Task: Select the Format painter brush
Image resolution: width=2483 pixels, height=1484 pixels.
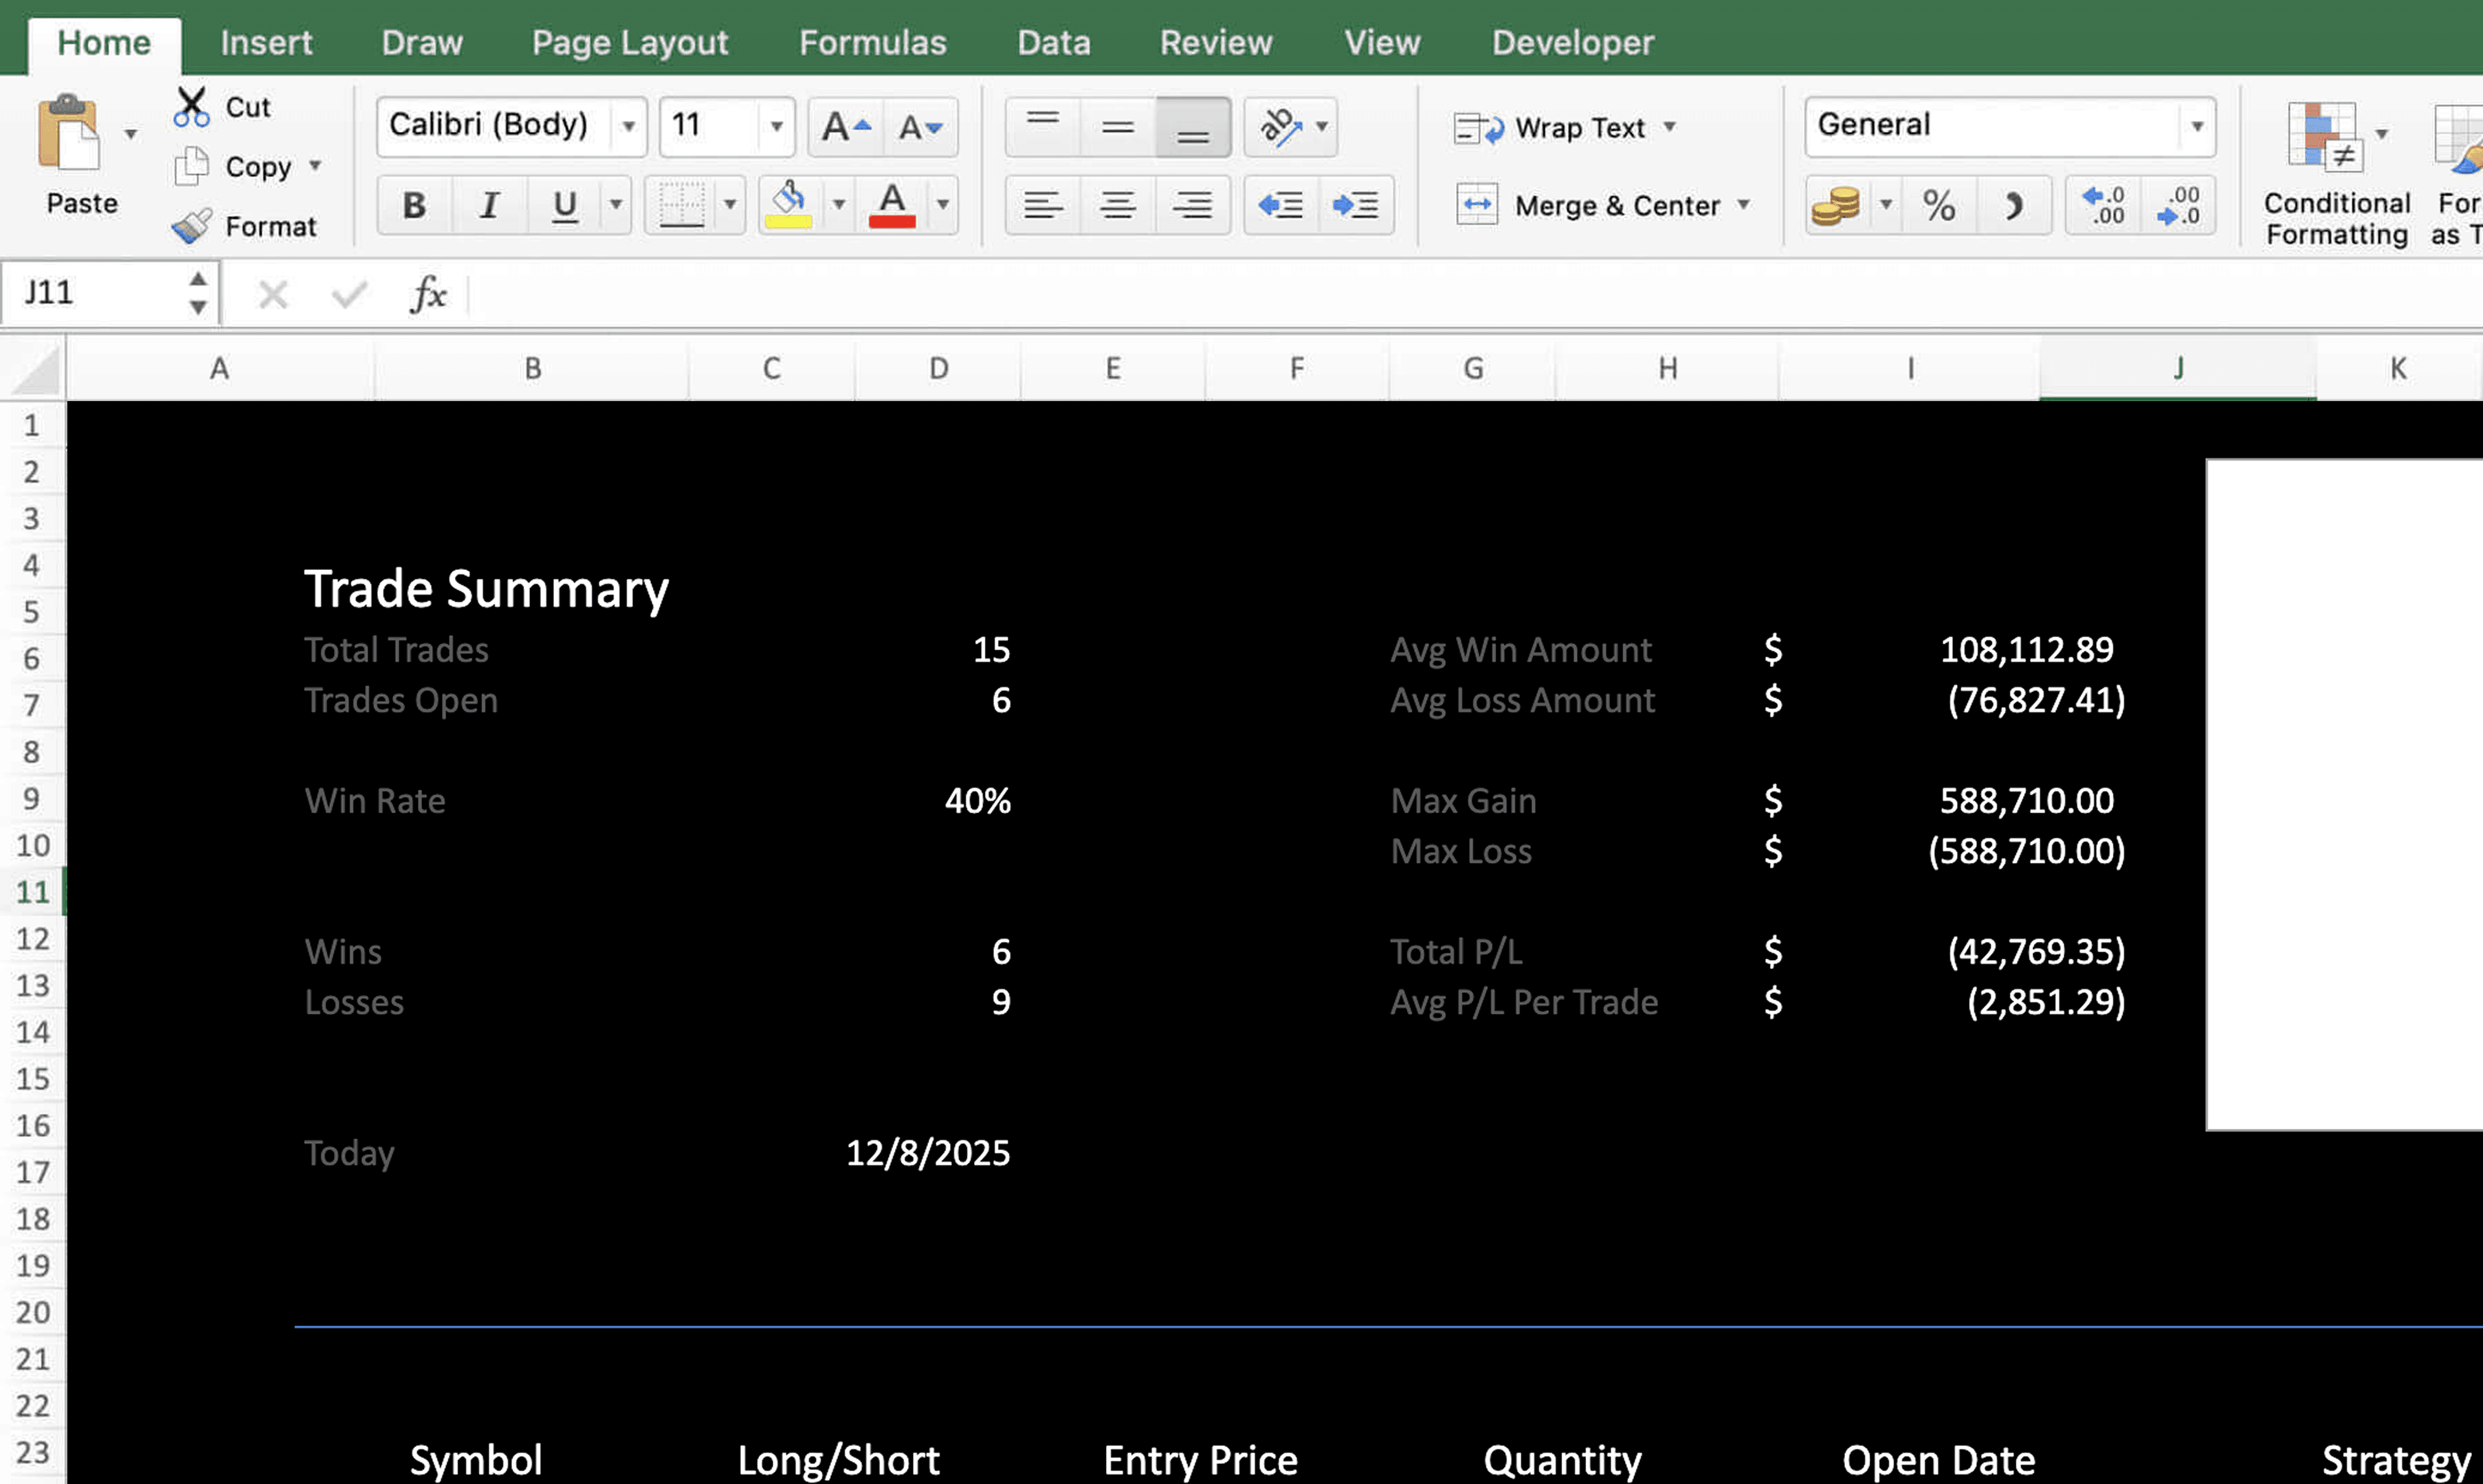Action: pyautogui.click(x=191, y=226)
